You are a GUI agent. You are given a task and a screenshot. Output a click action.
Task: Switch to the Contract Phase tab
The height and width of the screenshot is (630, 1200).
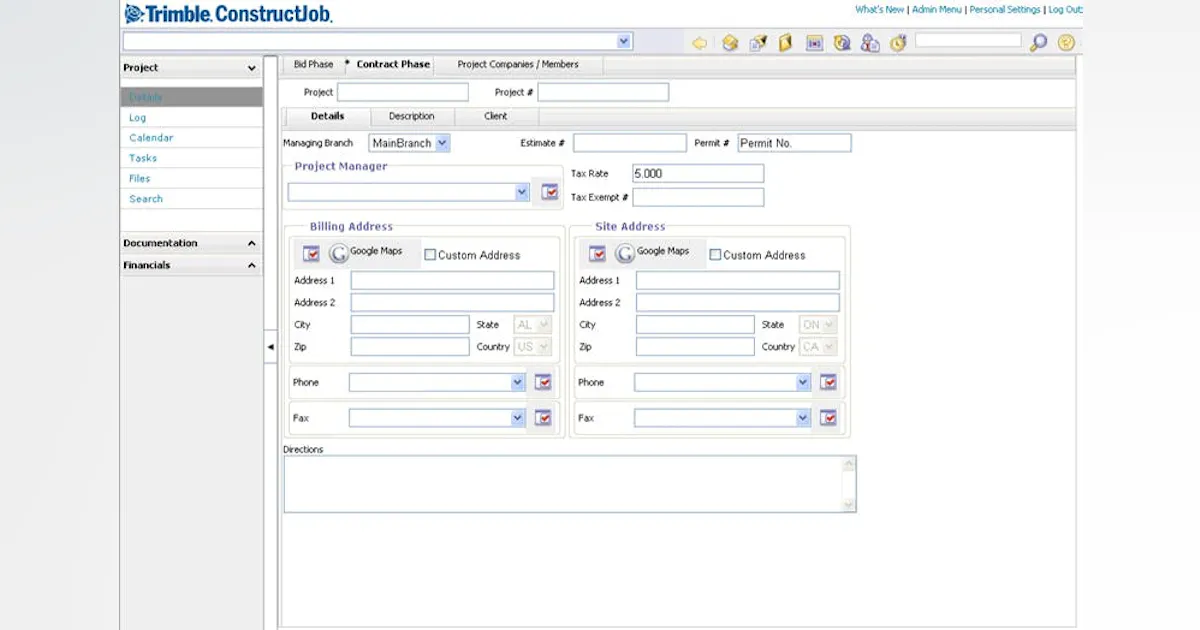(393, 64)
